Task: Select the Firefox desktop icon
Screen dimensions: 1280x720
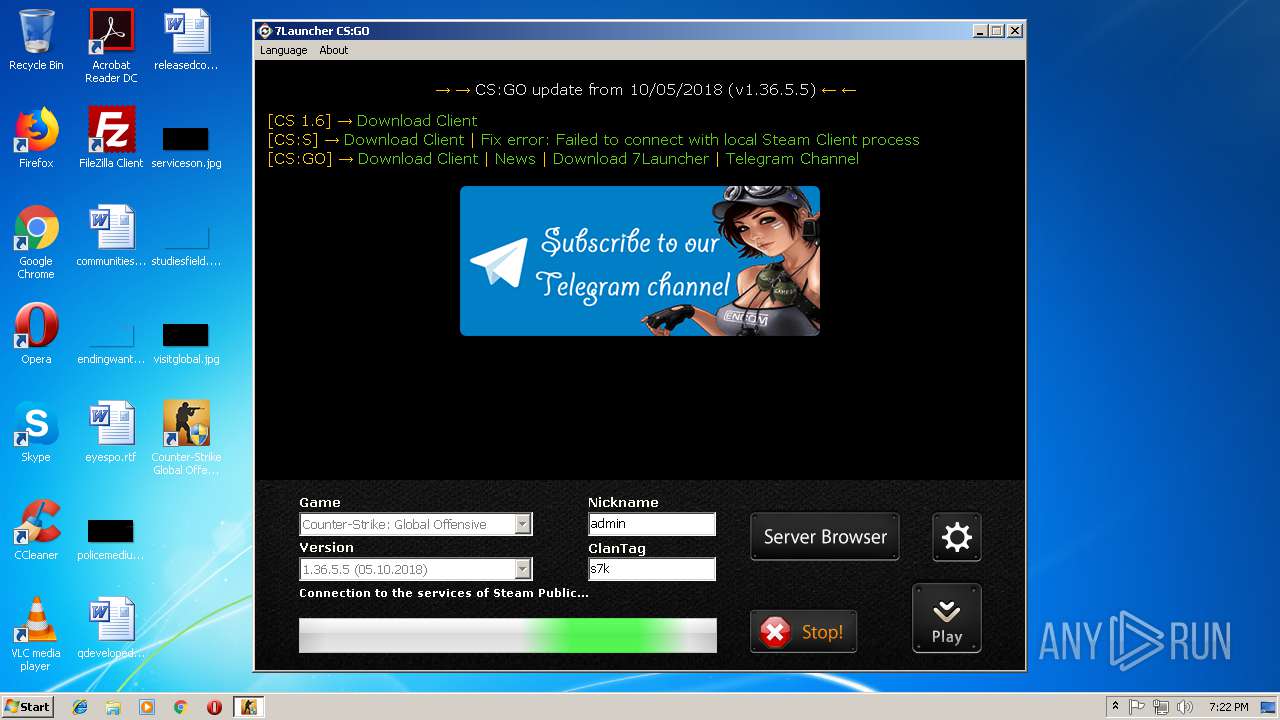Action: (x=36, y=138)
